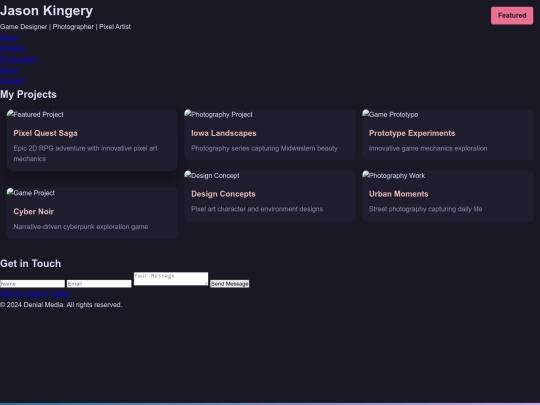540x405 pixels.
Task: Open the Pixel Quest Saga card title
Action: tap(45, 133)
